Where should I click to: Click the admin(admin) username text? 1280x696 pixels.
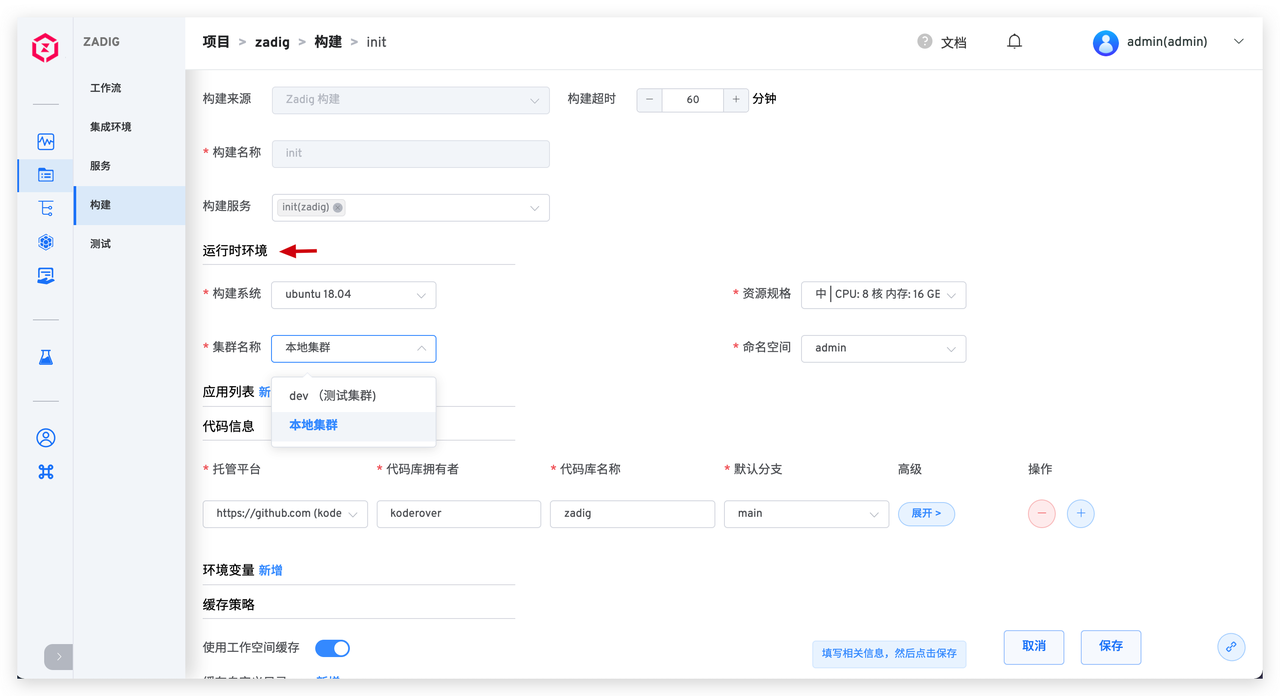pos(1167,42)
